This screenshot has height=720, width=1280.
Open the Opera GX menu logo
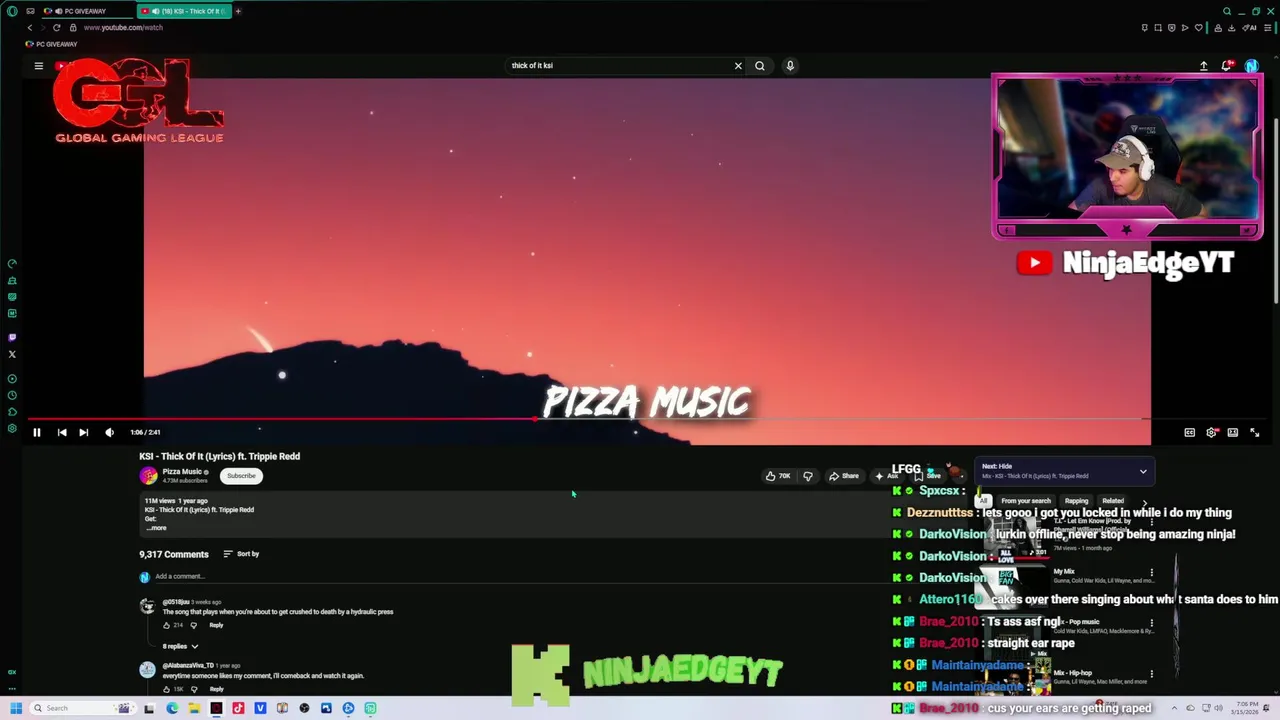pos(12,11)
